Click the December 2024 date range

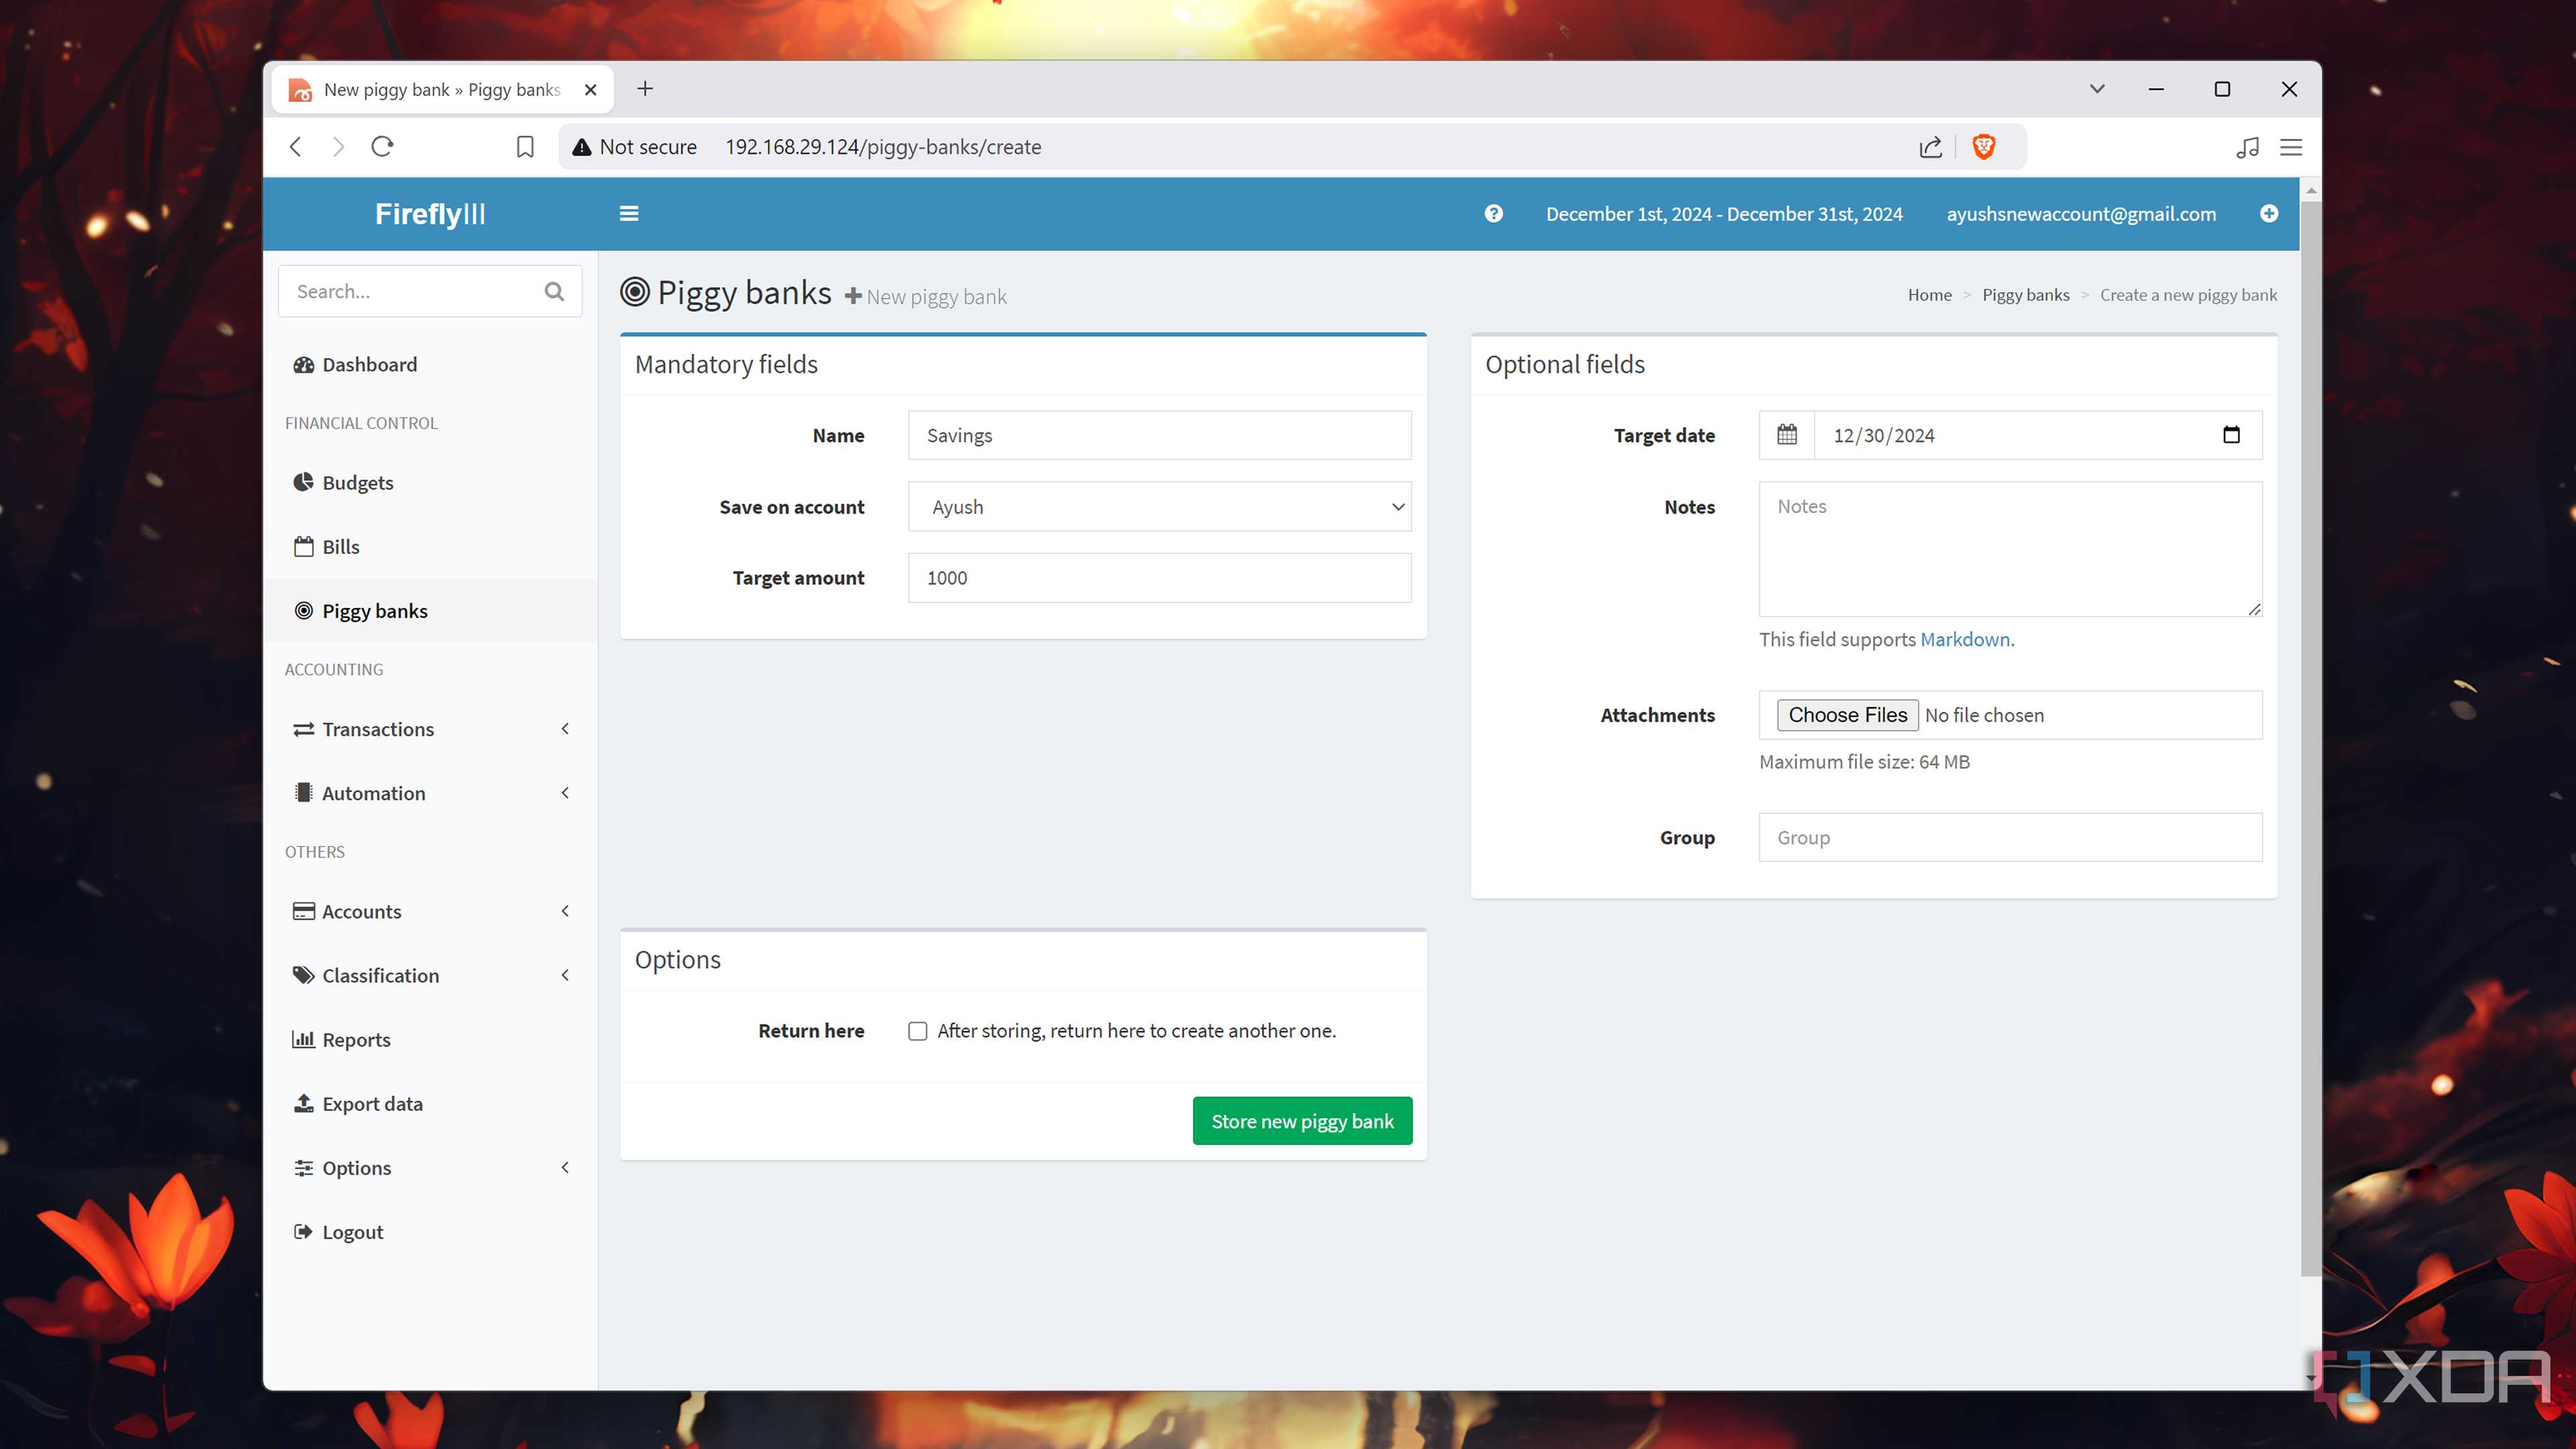tap(1724, 214)
